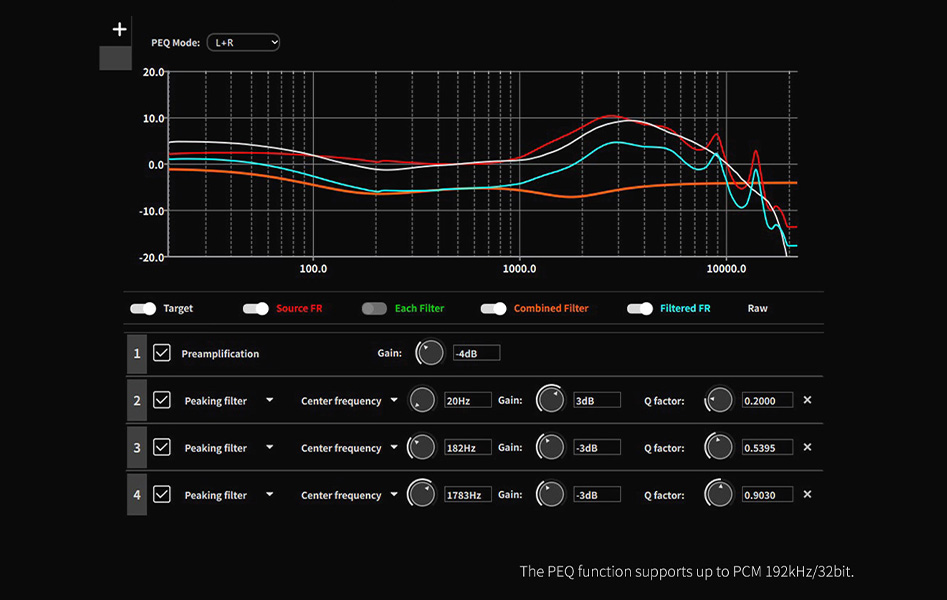Image resolution: width=947 pixels, height=600 pixels.
Task: Click the gray square icon below the plus
Action: click(x=115, y=58)
